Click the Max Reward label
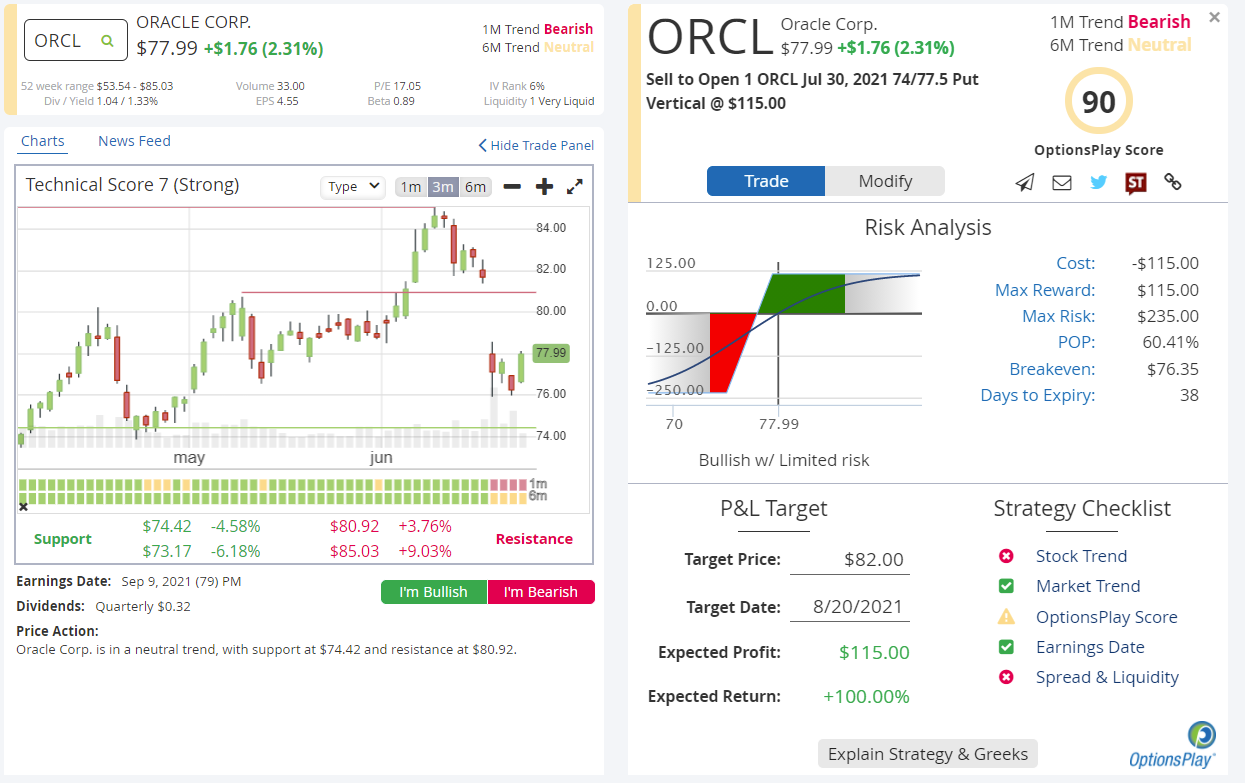1245x783 pixels. 1045,290
